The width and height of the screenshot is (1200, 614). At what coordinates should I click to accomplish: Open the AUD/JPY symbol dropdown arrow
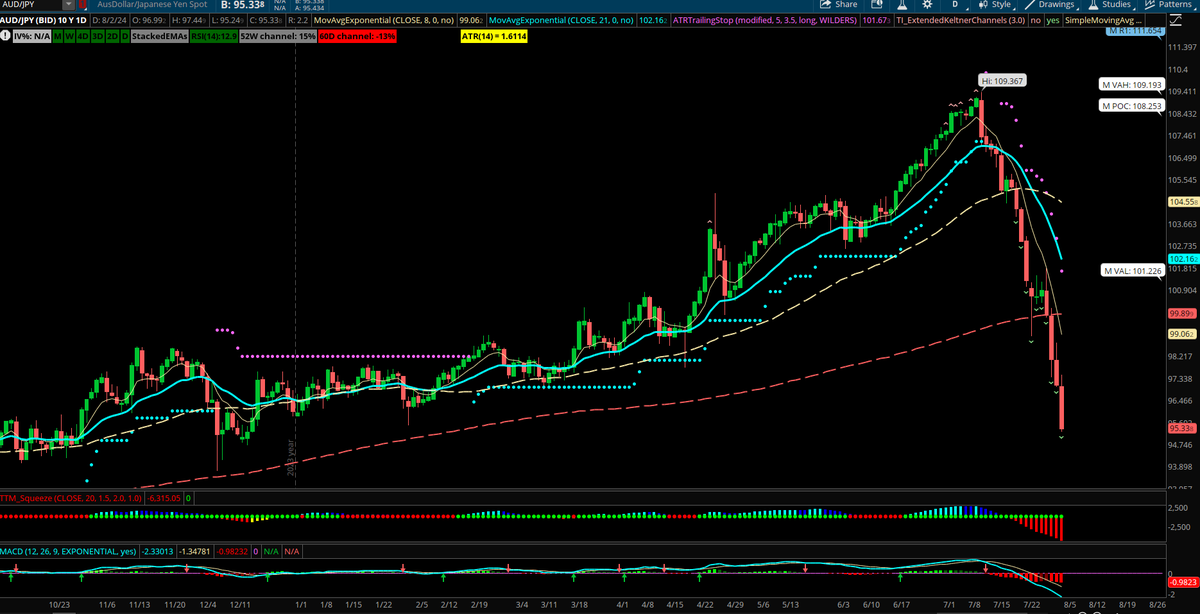[x=66, y=5]
